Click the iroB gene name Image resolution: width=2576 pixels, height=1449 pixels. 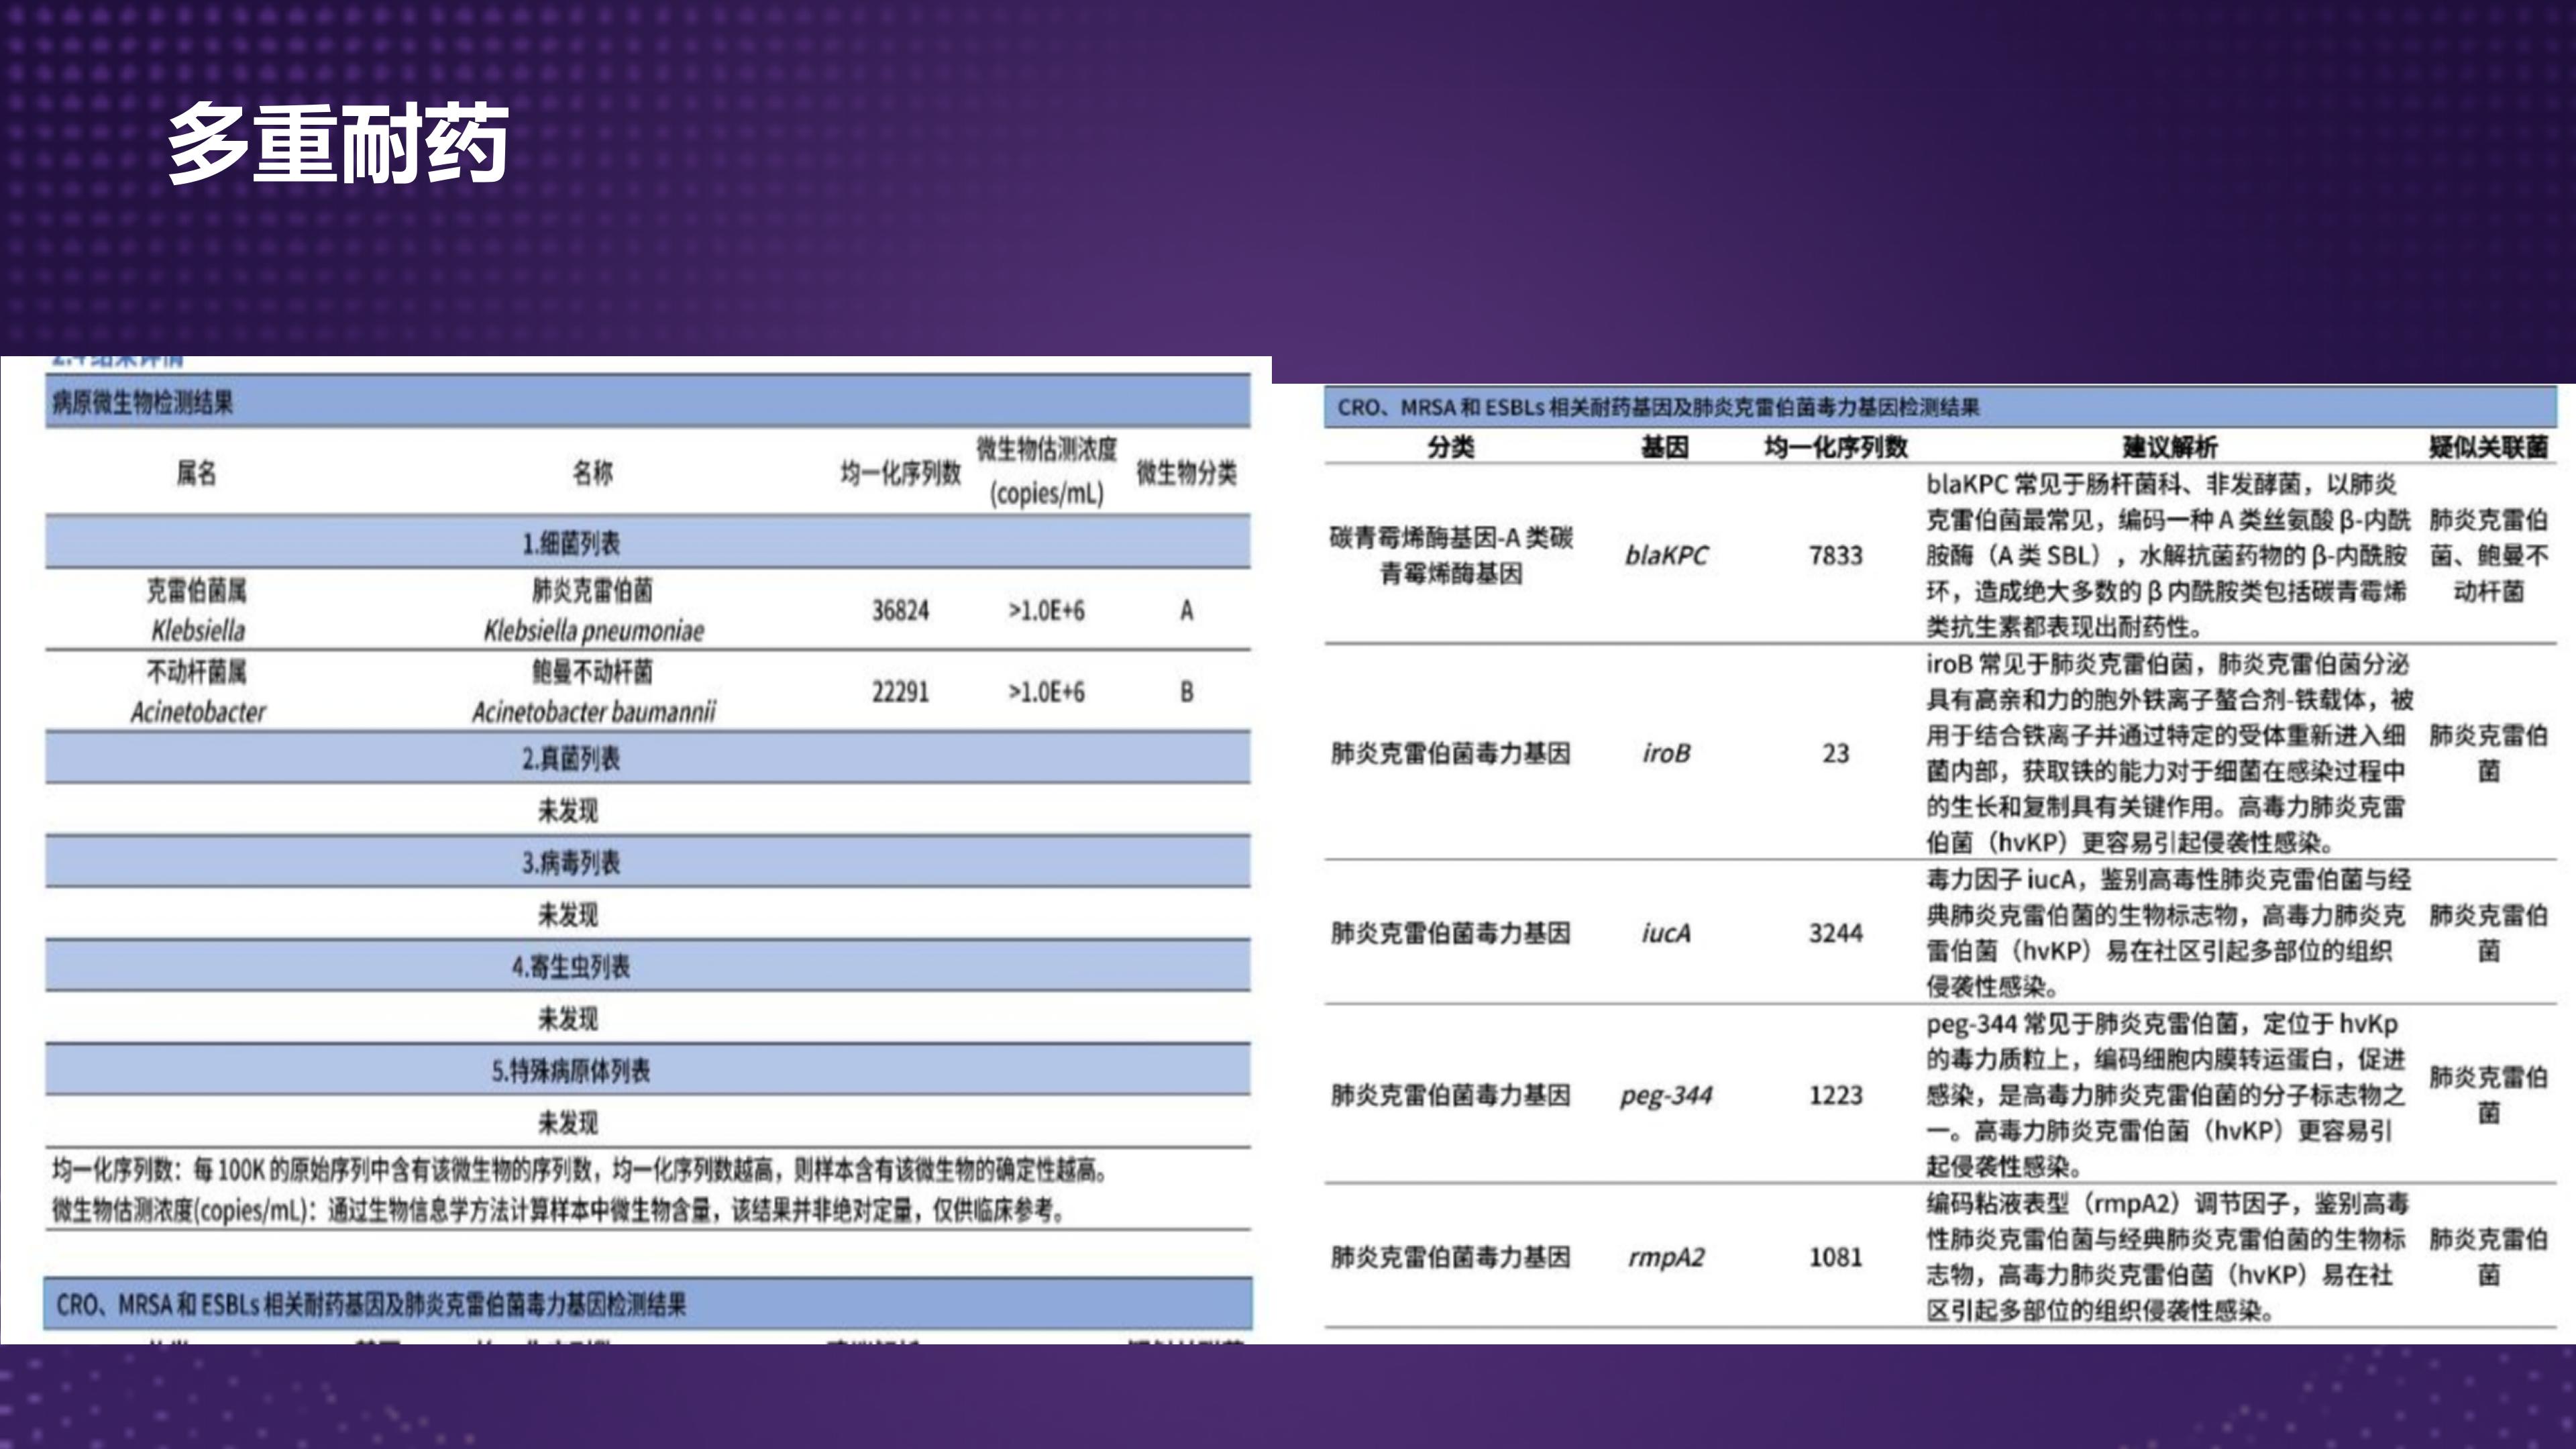pos(1666,753)
